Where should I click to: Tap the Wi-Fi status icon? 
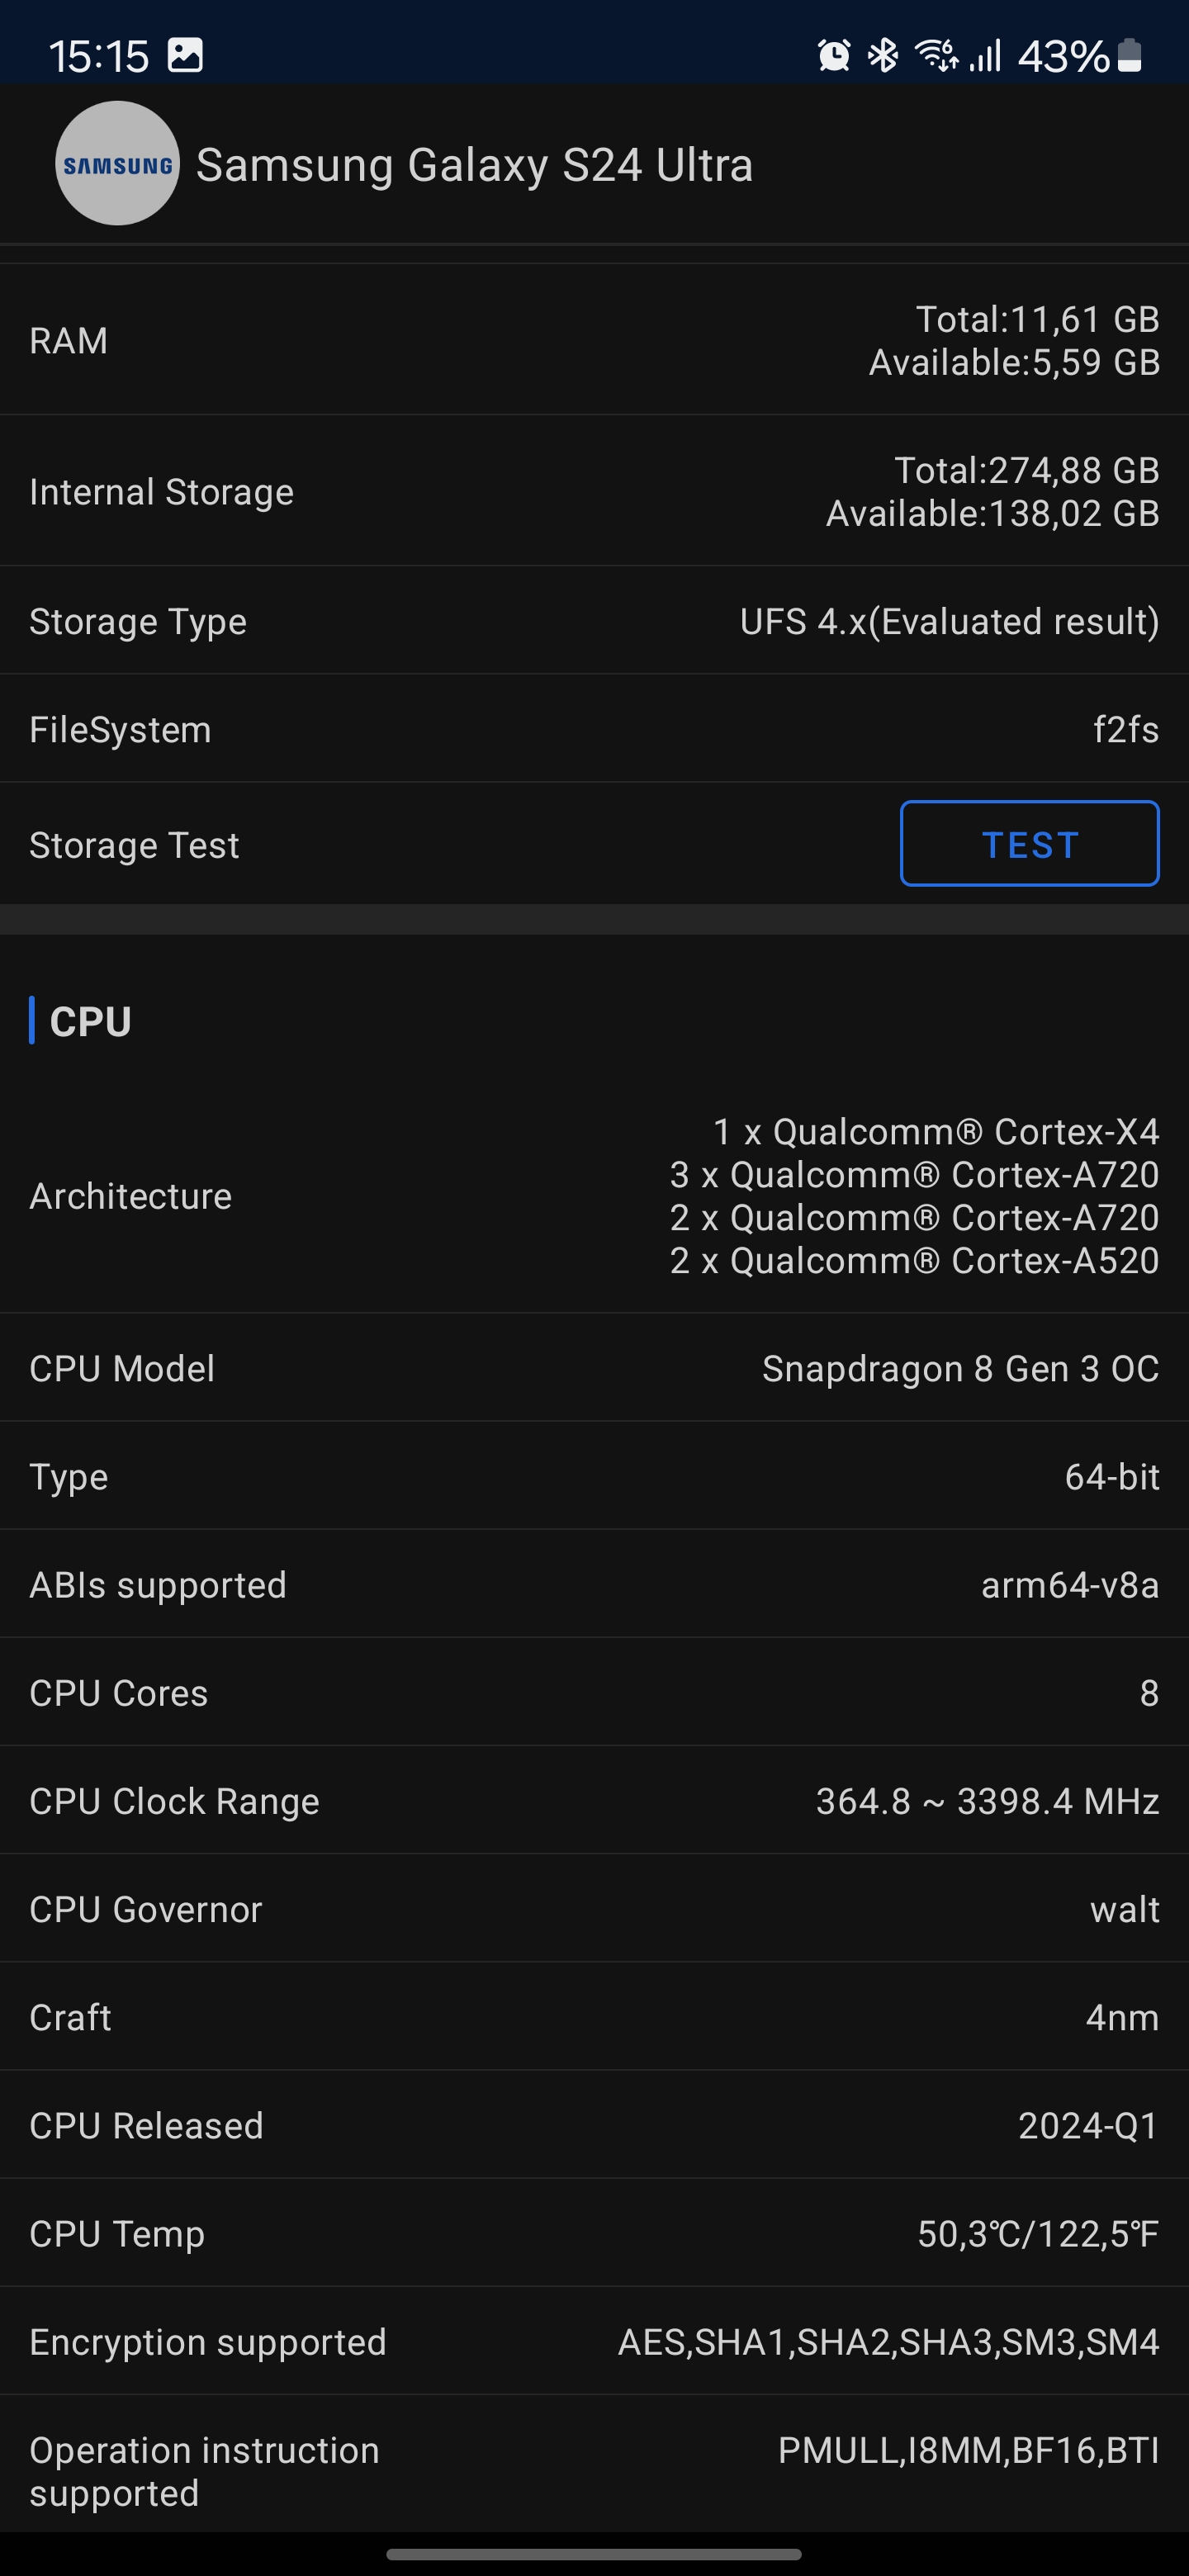[x=937, y=56]
